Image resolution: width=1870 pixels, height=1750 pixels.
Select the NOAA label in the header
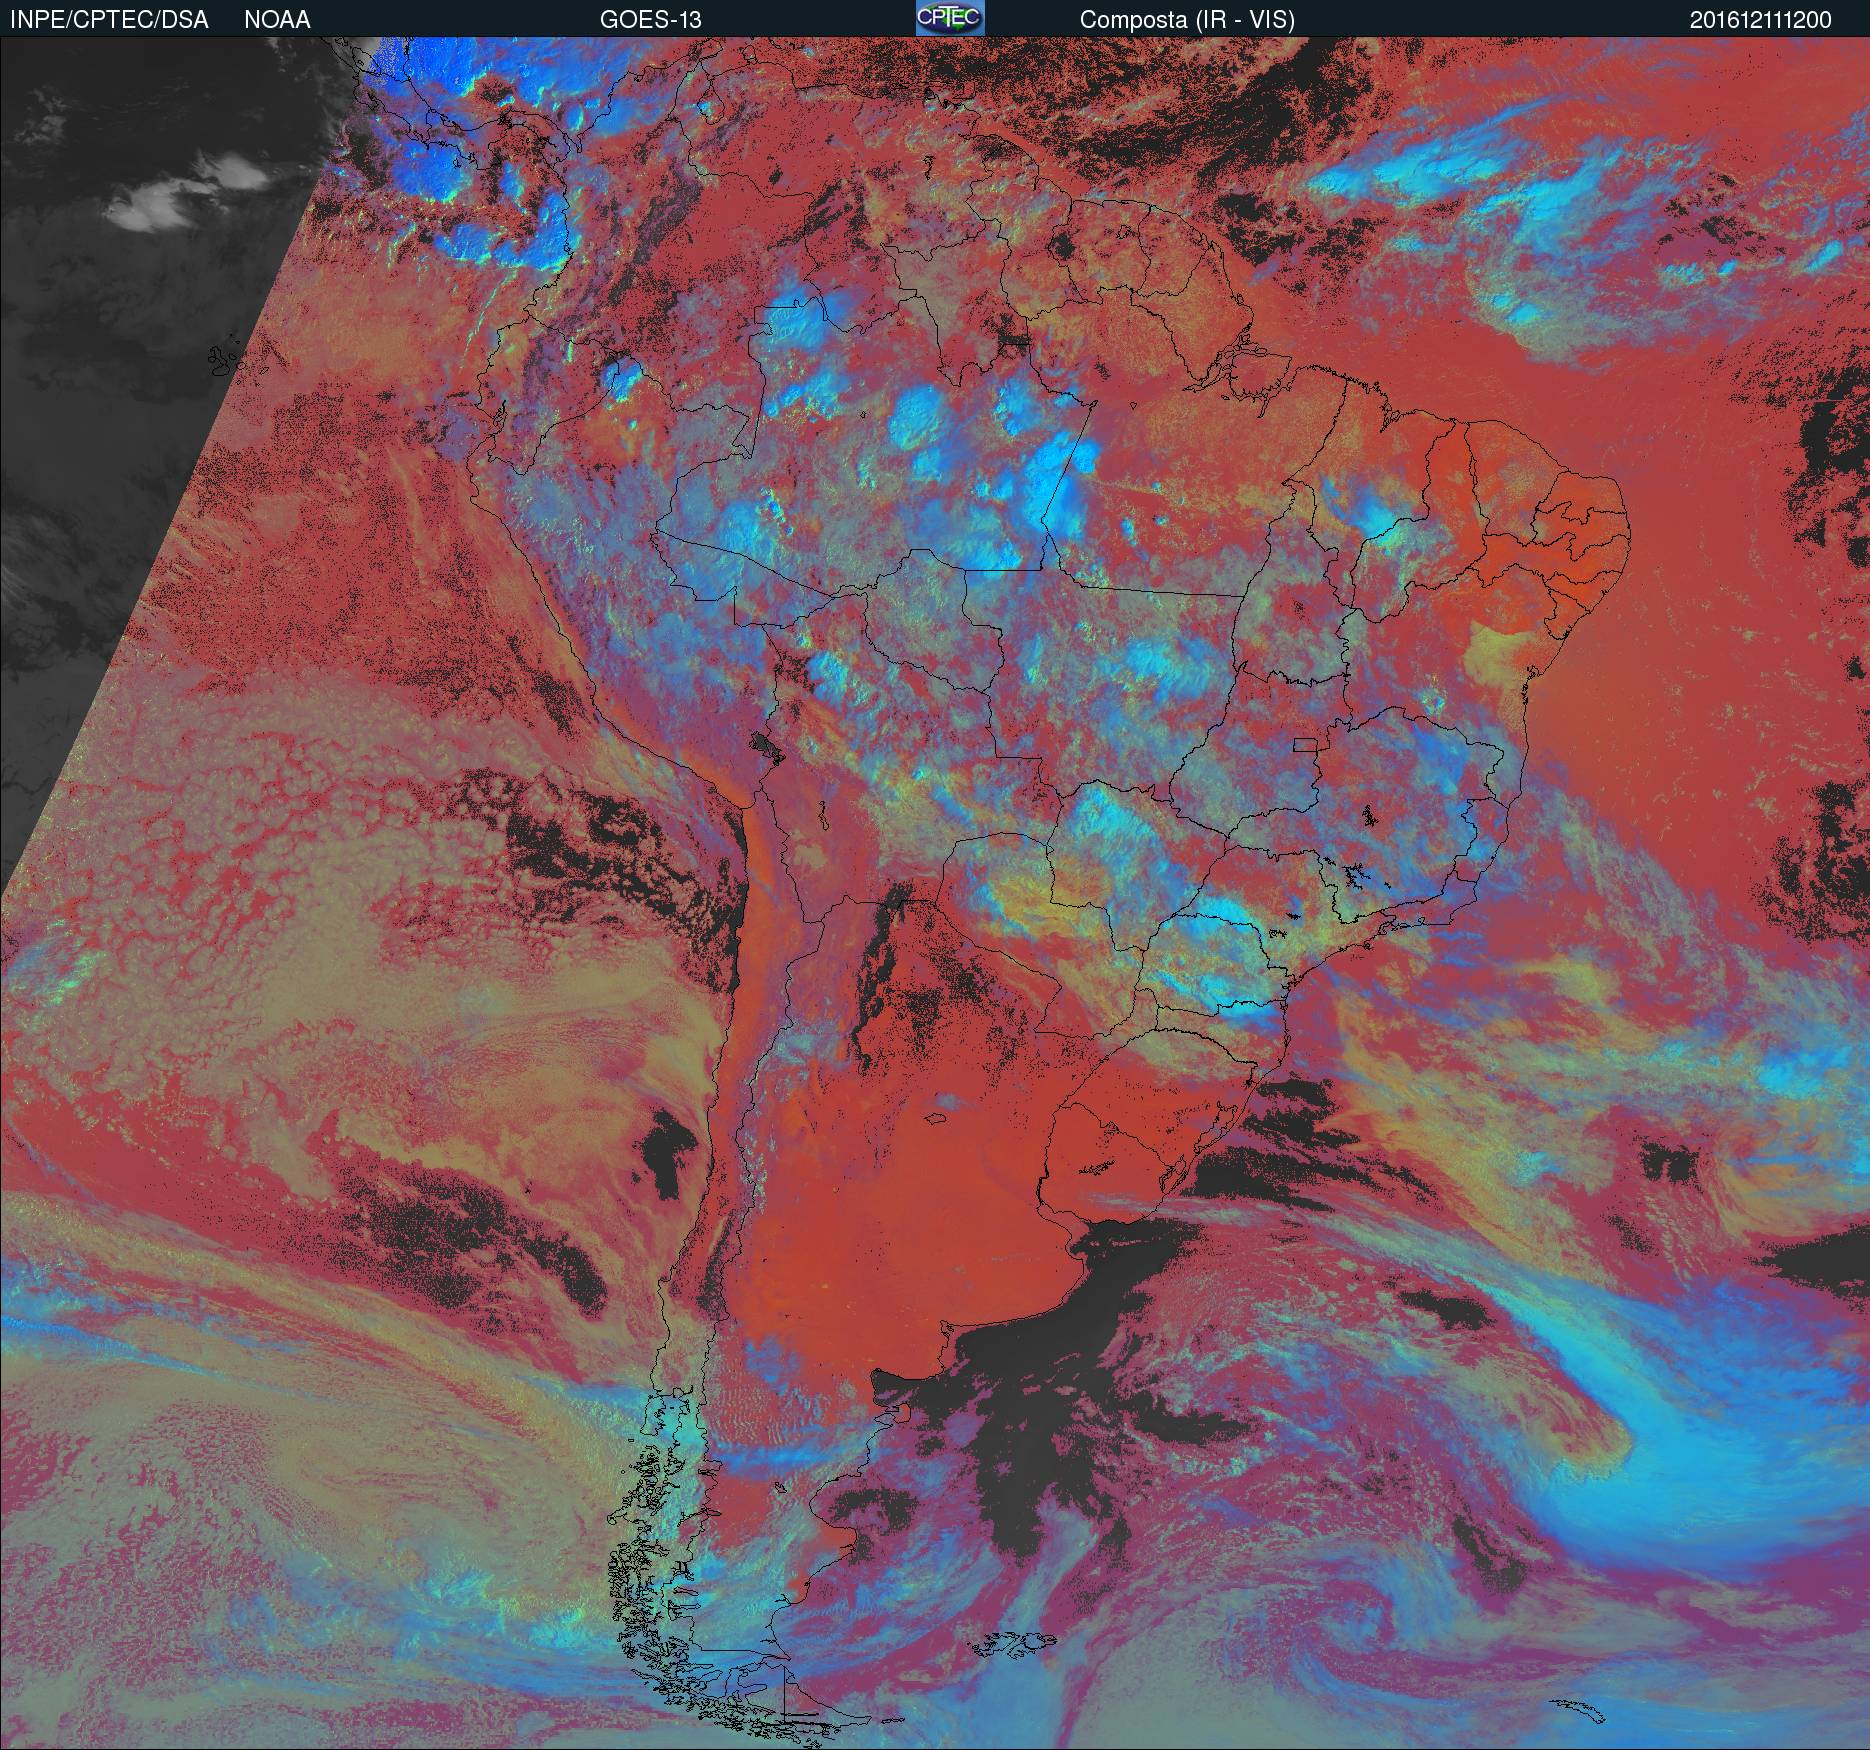pyautogui.click(x=277, y=20)
